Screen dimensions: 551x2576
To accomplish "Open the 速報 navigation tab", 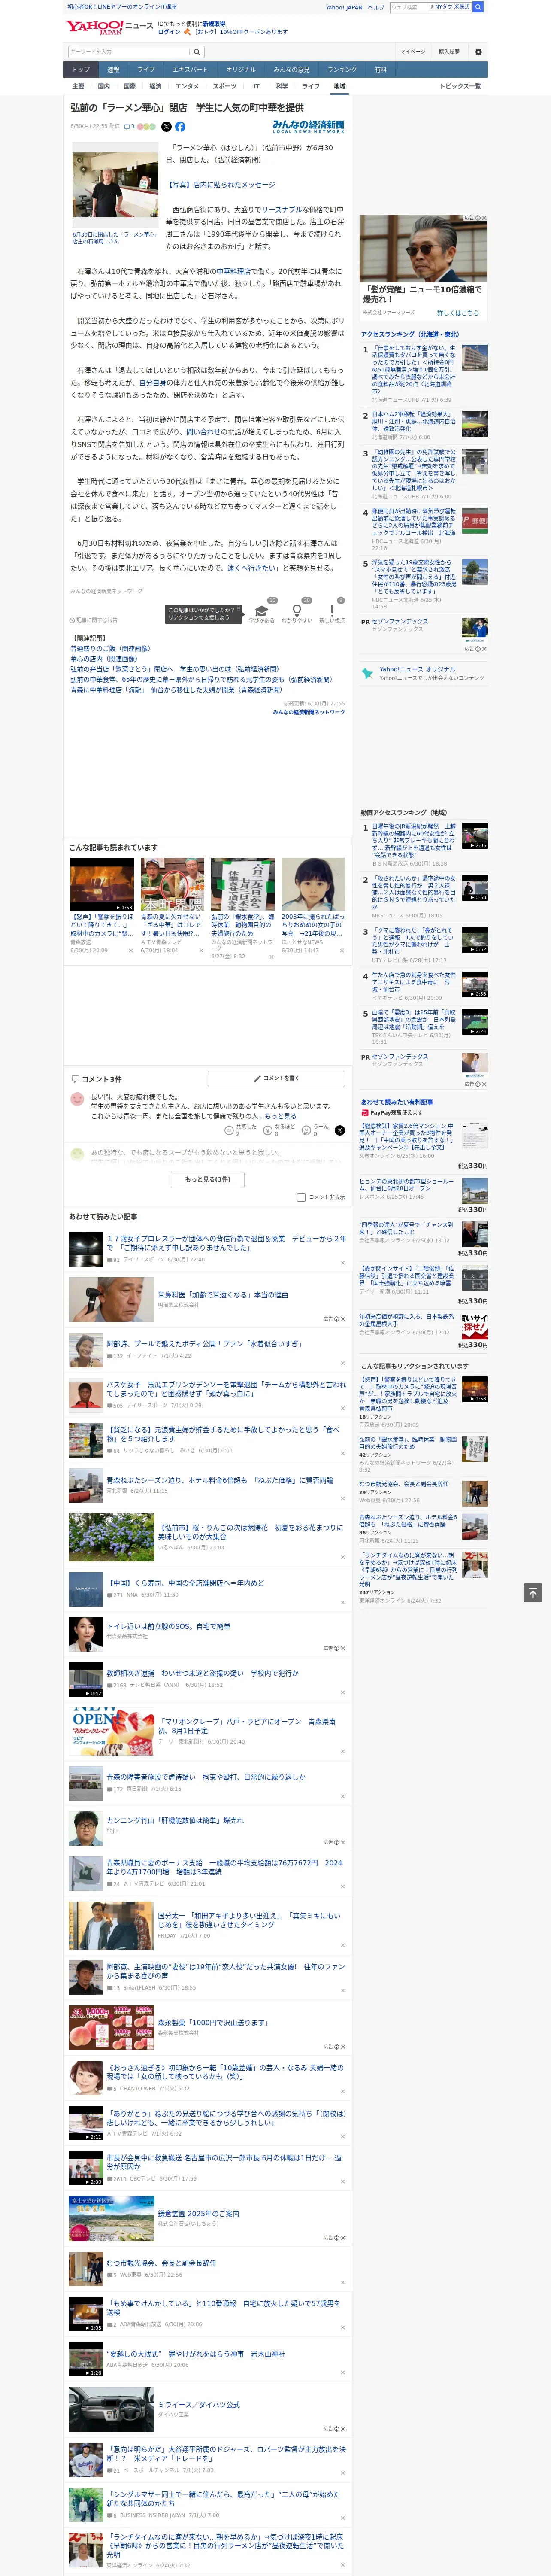I will point(113,70).
